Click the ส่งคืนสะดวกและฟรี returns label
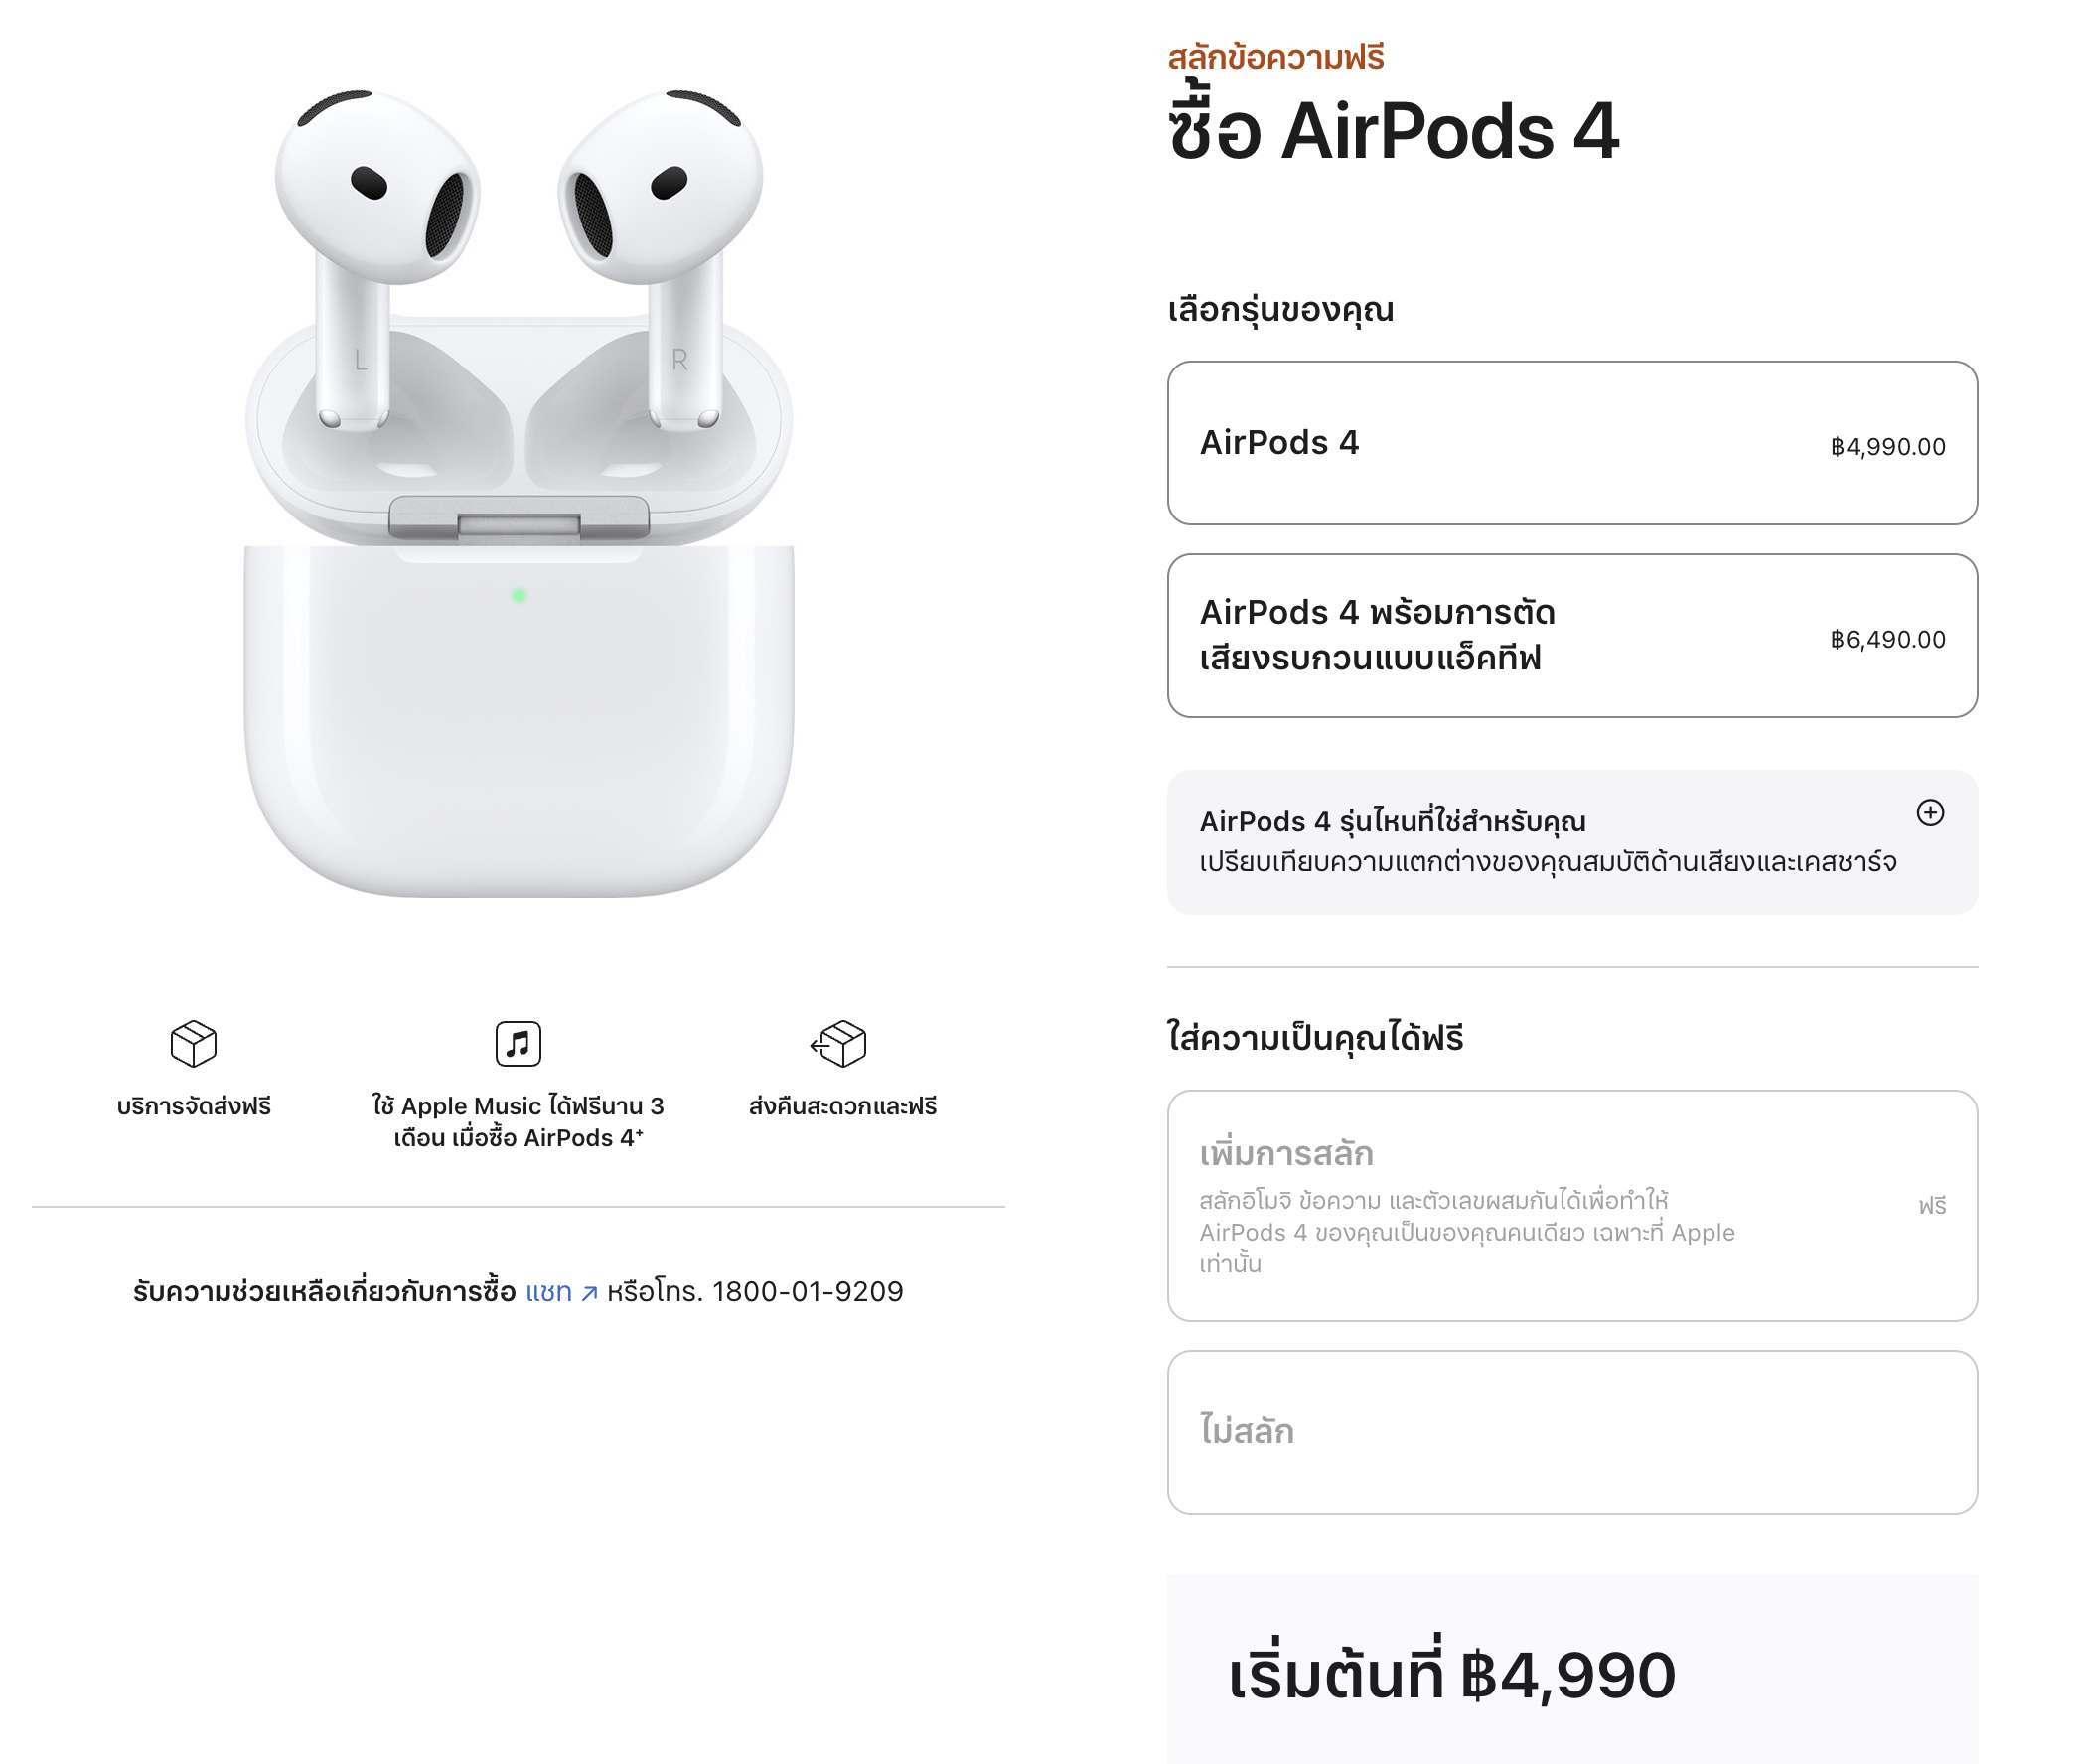2084x1764 pixels. tap(842, 1106)
